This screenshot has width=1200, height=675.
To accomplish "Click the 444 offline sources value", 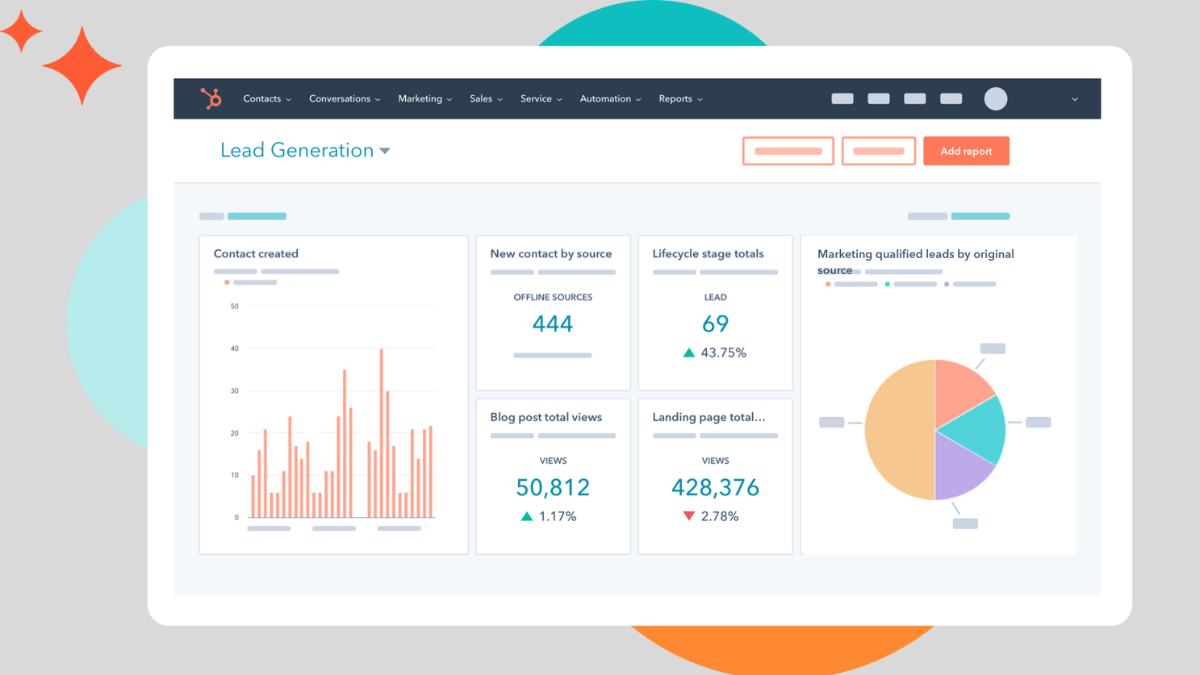I will click(x=552, y=323).
